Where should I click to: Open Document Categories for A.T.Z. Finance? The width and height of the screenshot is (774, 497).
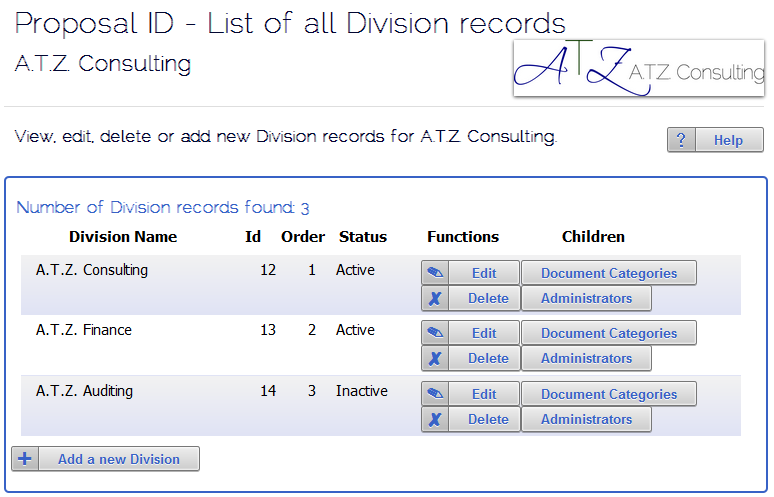point(608,333)
